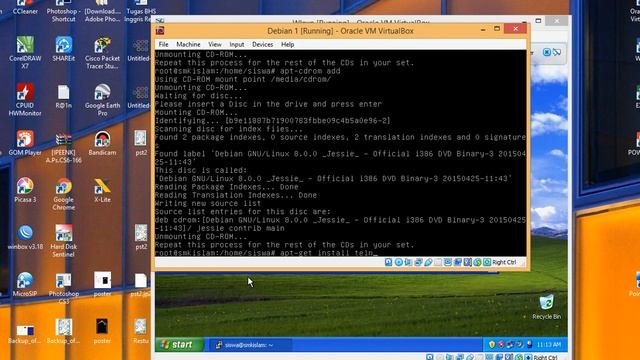This screenshot has height=360, width=640.
Task: Click mouse integration indicator in Debian status bar
Action: [x=478, y=262]
